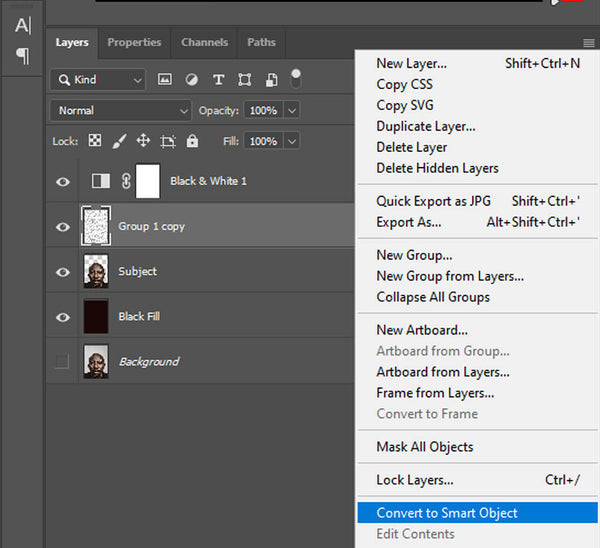Image resolution: width=600 pixels, height=548 pixels.
Task: Select the Background layer thumbnail
Action: pos(96,362)
